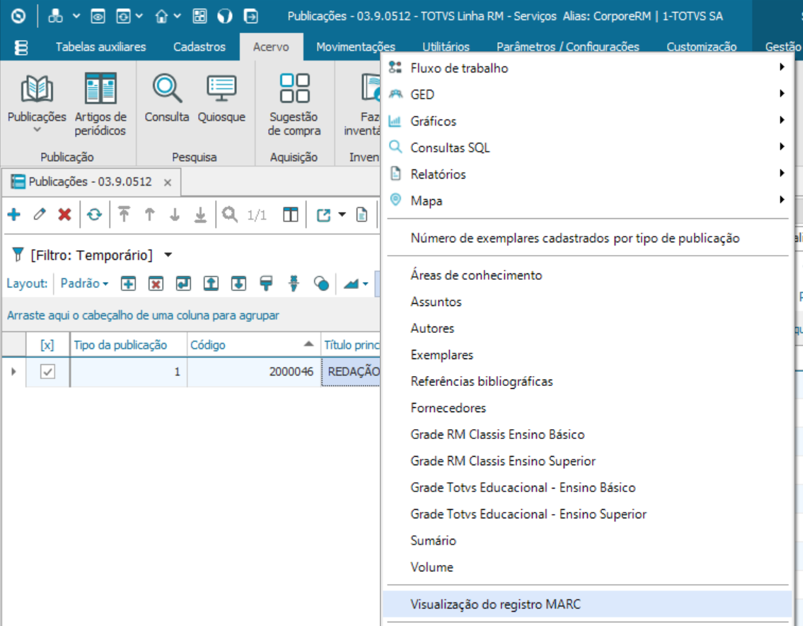Click the export icon in the grid toolbar
Viewport: 803px width, 626px height.
[324, 215]
